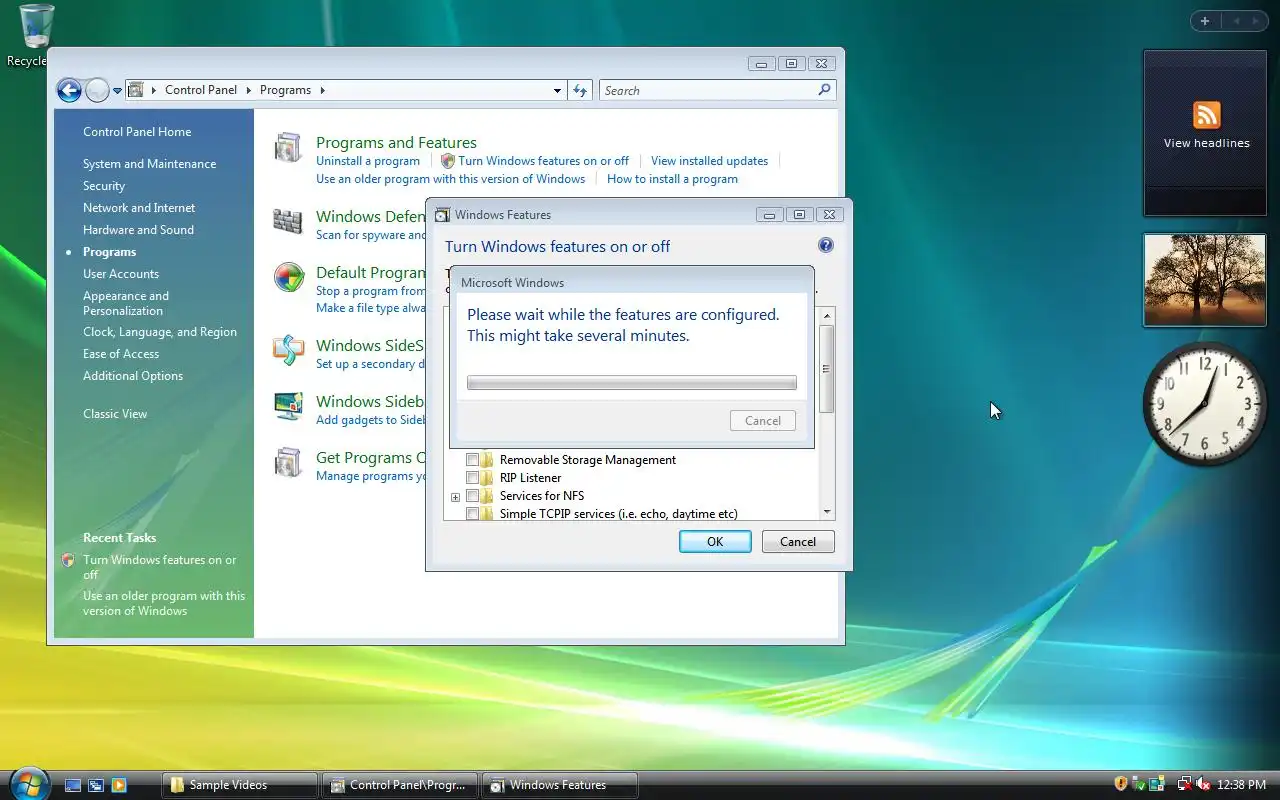Click How to install a program link
The width and height of the screenshot is (1280, 800).
(672, 179)
